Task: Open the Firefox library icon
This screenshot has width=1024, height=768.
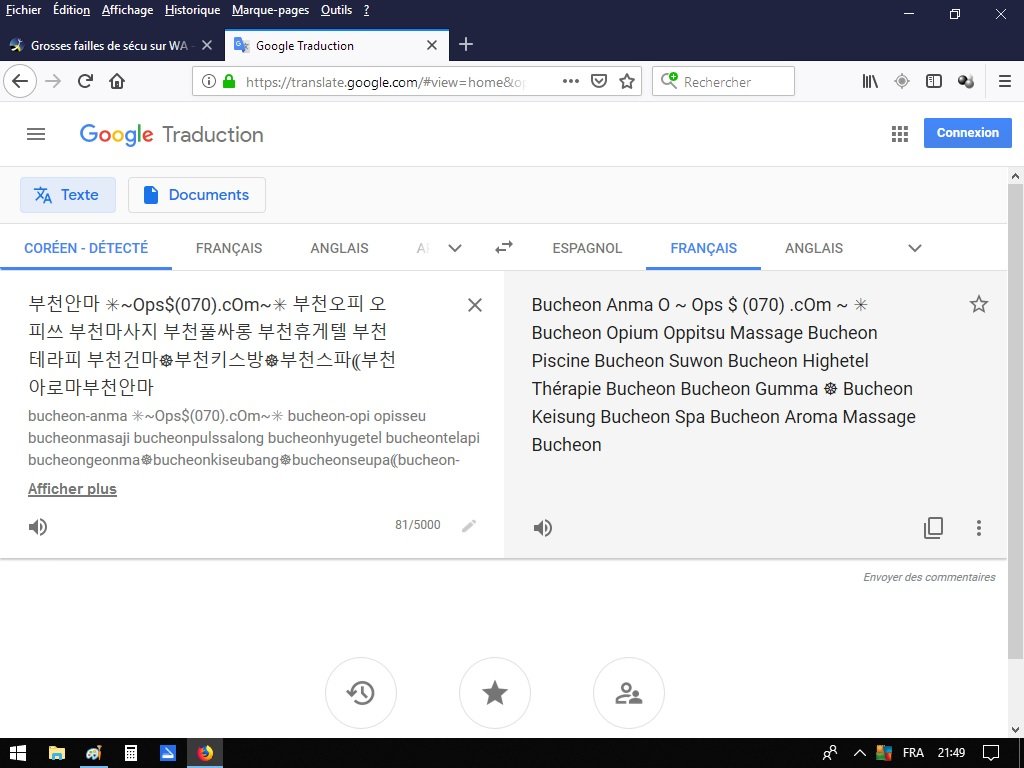Action: [870, 82]
